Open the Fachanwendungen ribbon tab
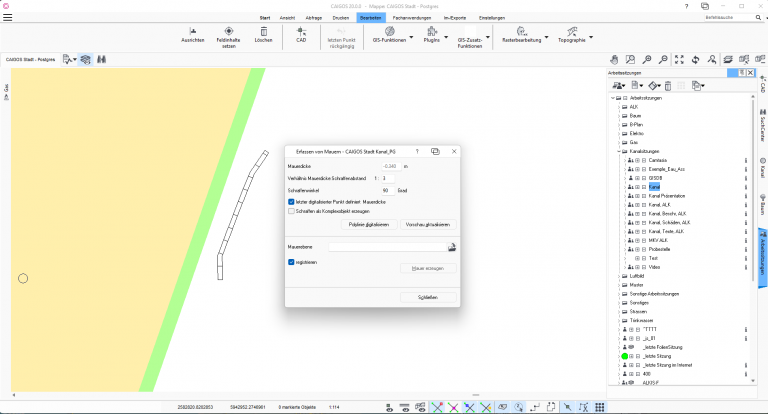Image resolution: width=768 pixels, height=414 pixels. [x=412, y=18]
